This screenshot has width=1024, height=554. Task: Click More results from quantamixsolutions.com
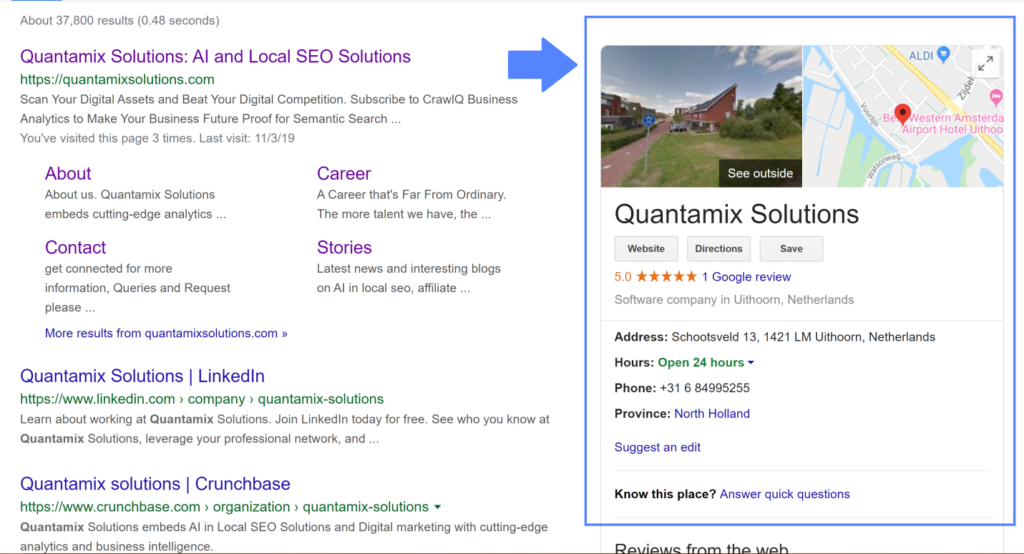tap(166, 333)
